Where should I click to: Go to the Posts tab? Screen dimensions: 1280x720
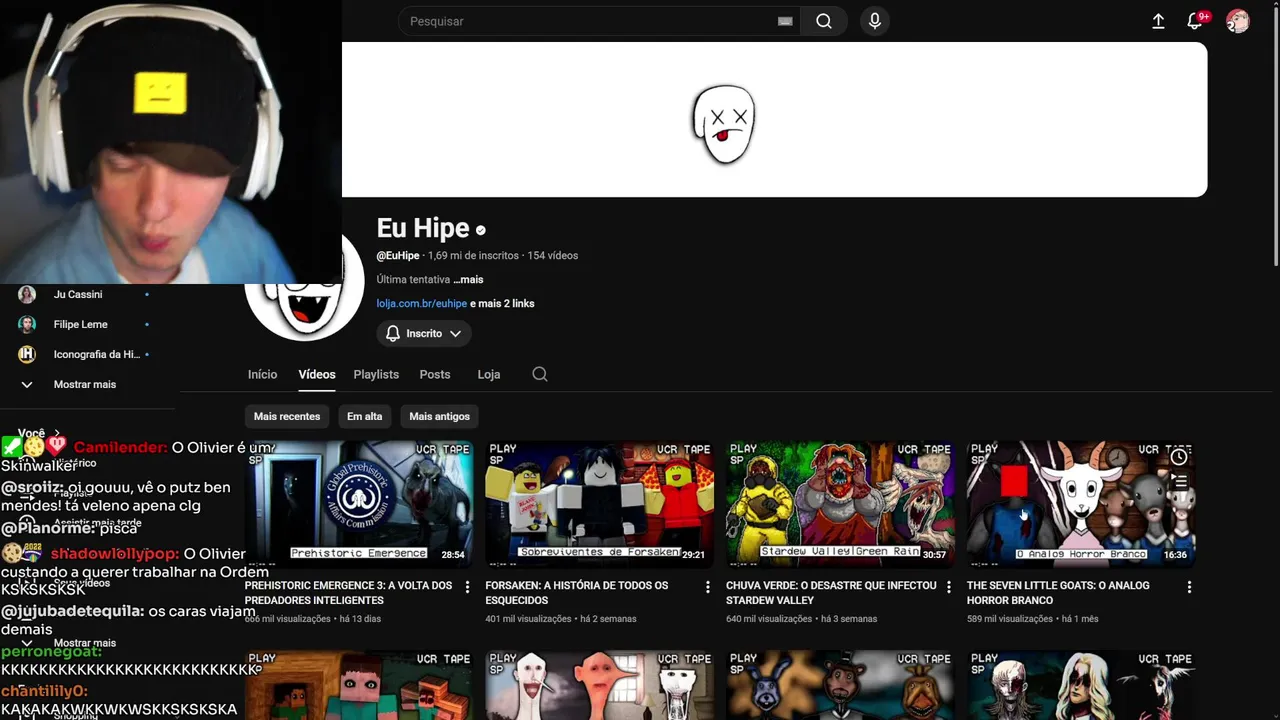coord(435,374)
